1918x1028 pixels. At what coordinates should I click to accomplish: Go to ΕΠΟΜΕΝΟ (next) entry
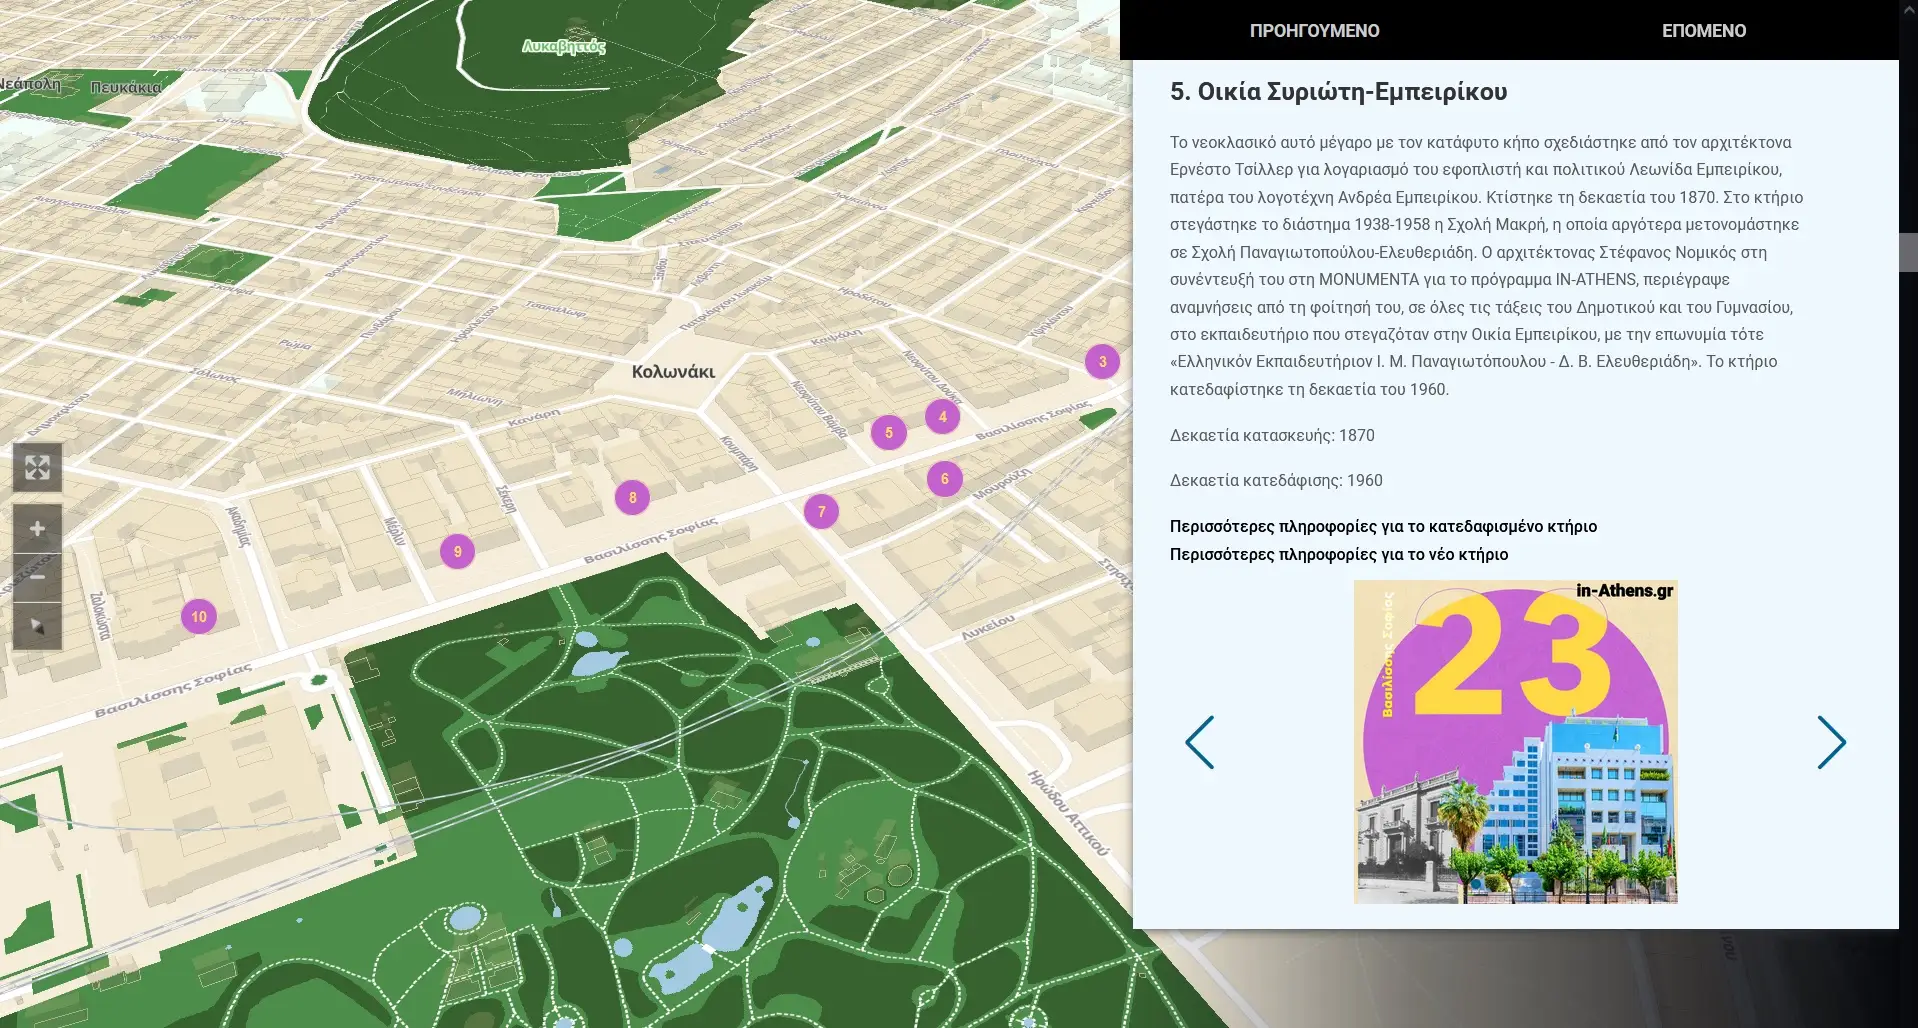click(1704, 31)
